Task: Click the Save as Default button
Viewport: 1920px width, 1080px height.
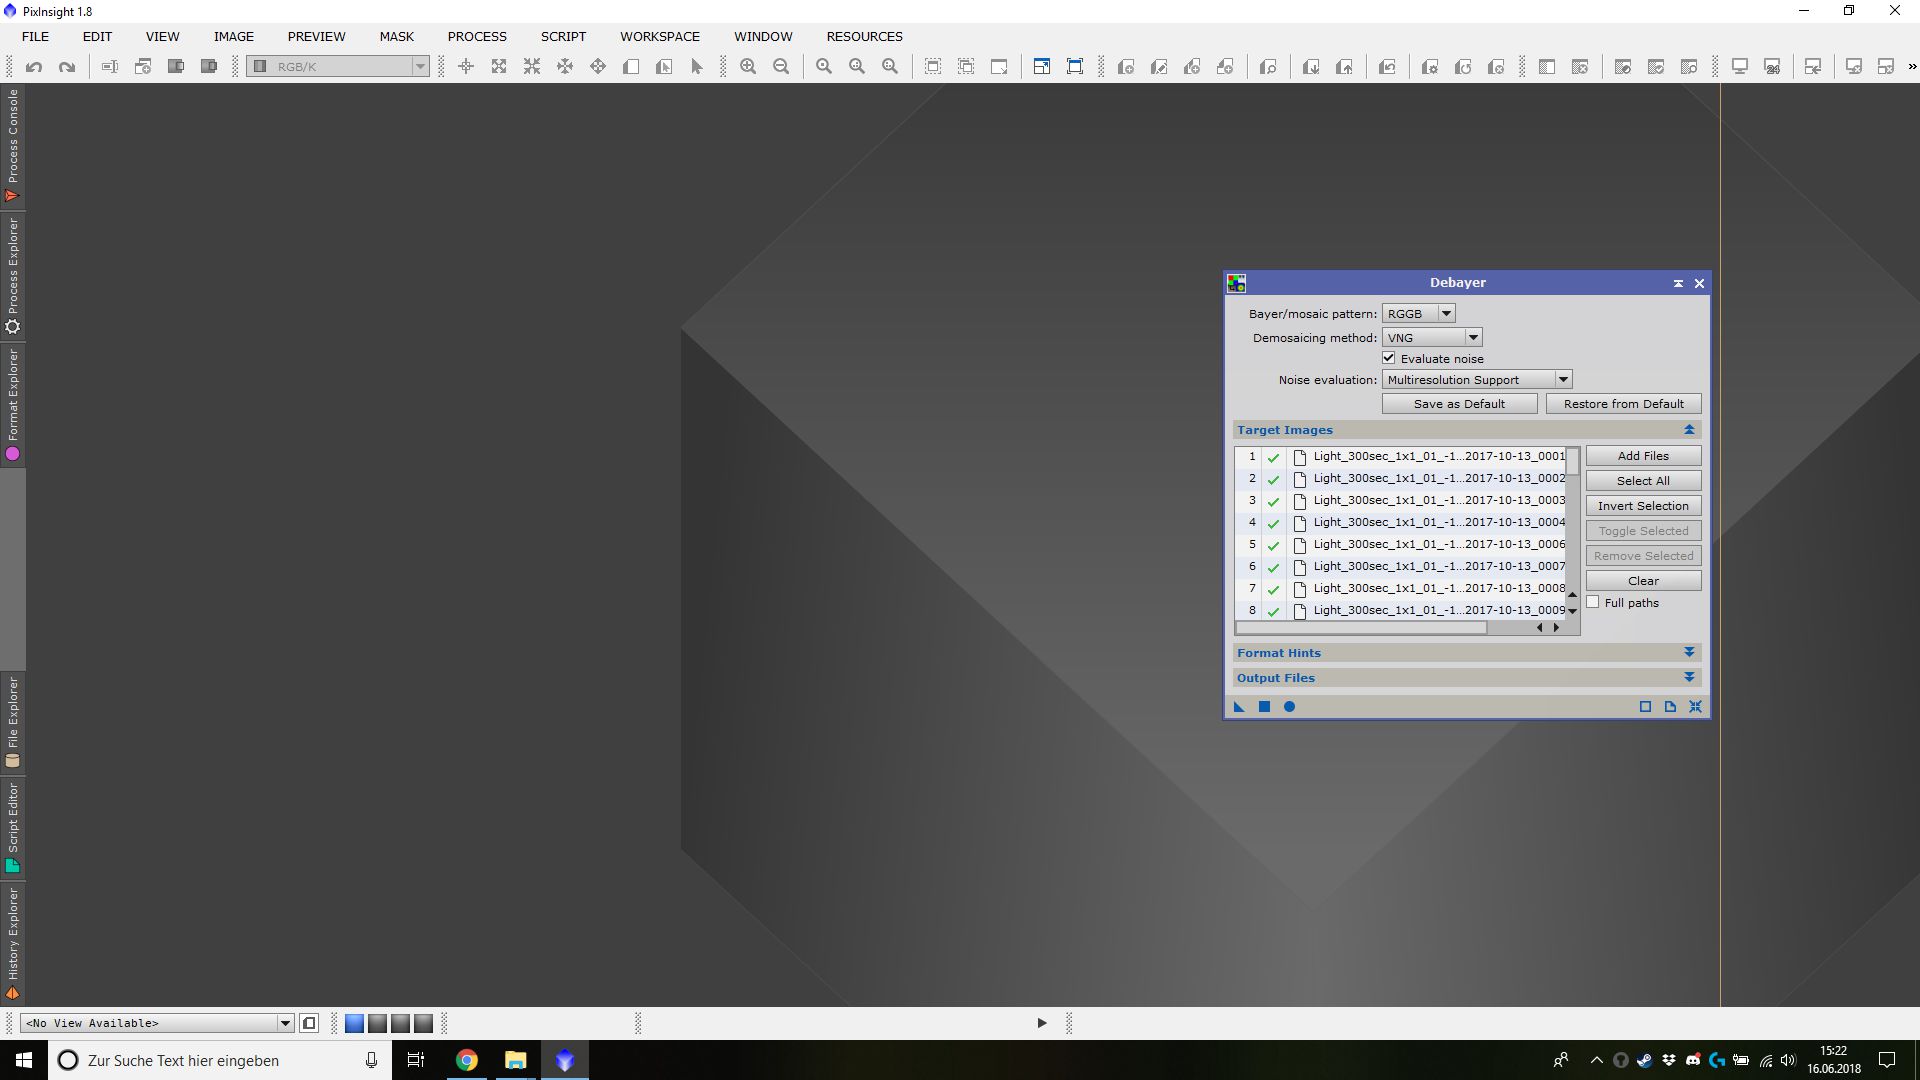Action: click(1459, 404)
